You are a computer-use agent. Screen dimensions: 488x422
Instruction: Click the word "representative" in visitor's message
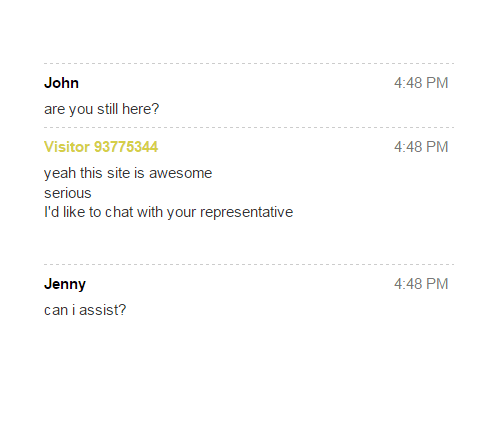tap(247, 213)
